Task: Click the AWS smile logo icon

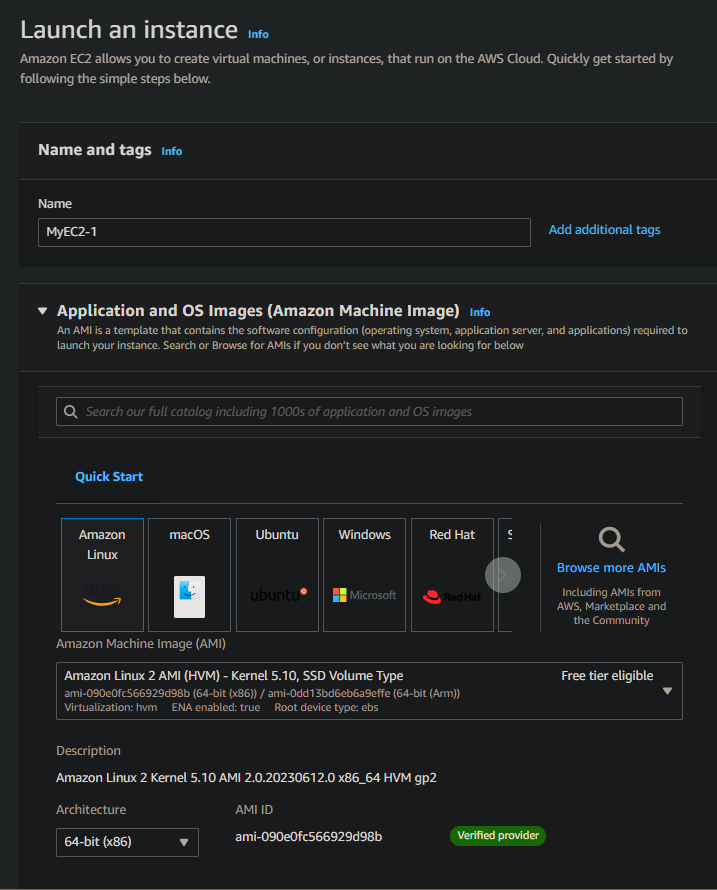Action: pos(102,595)
